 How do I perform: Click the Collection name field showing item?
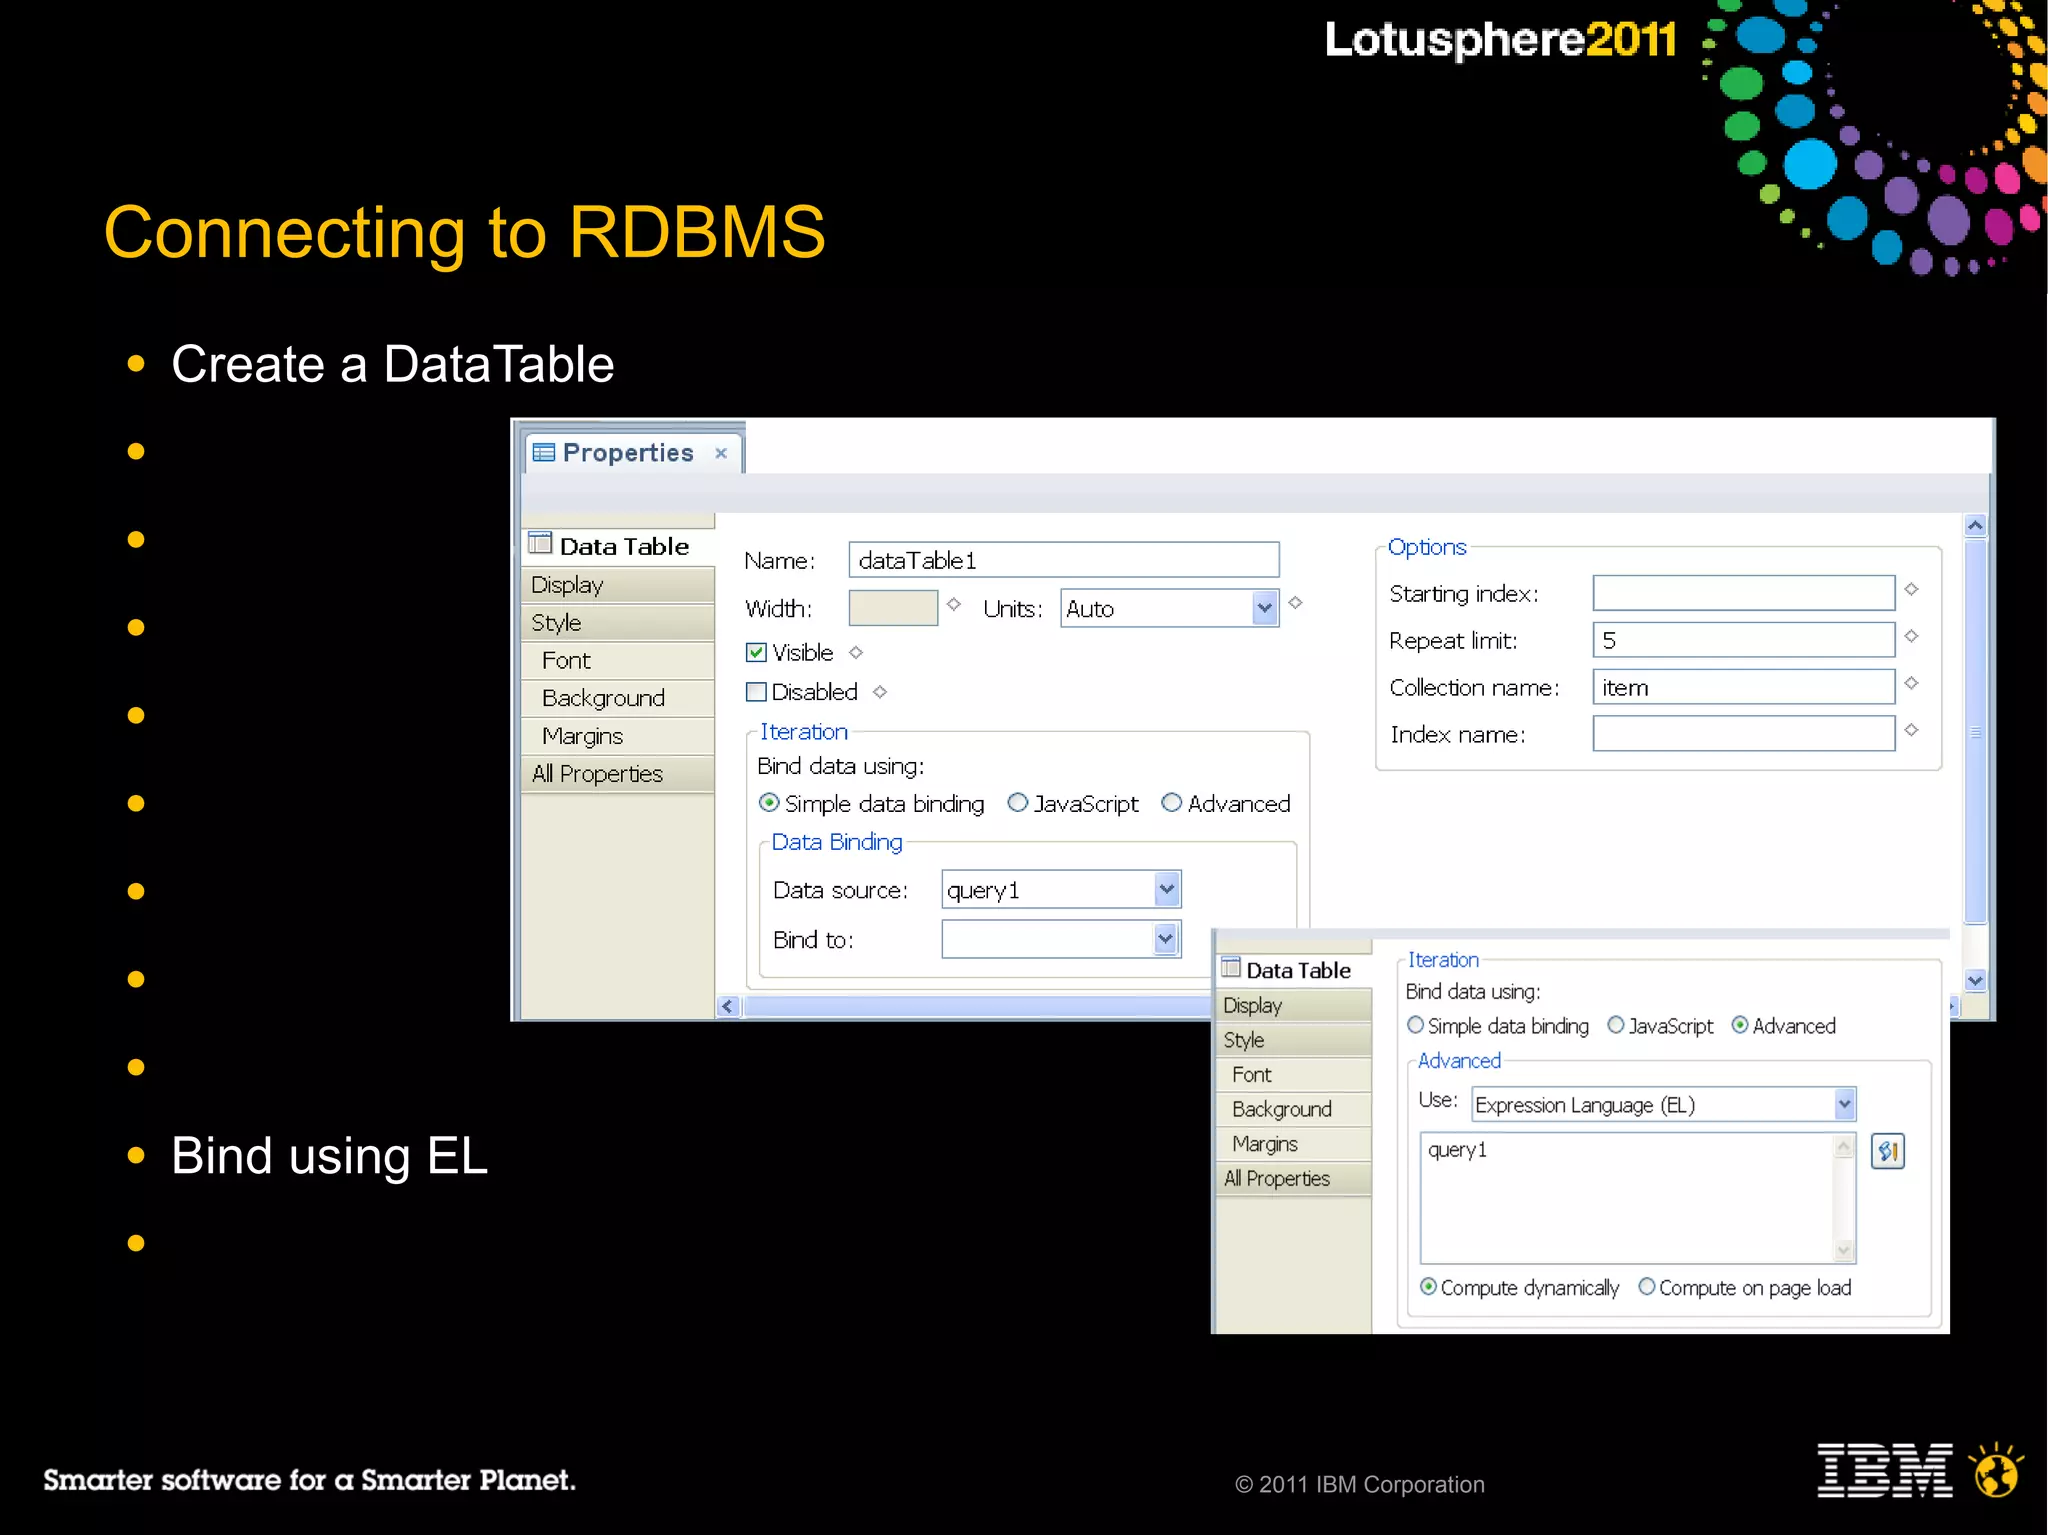(1744, 687)
